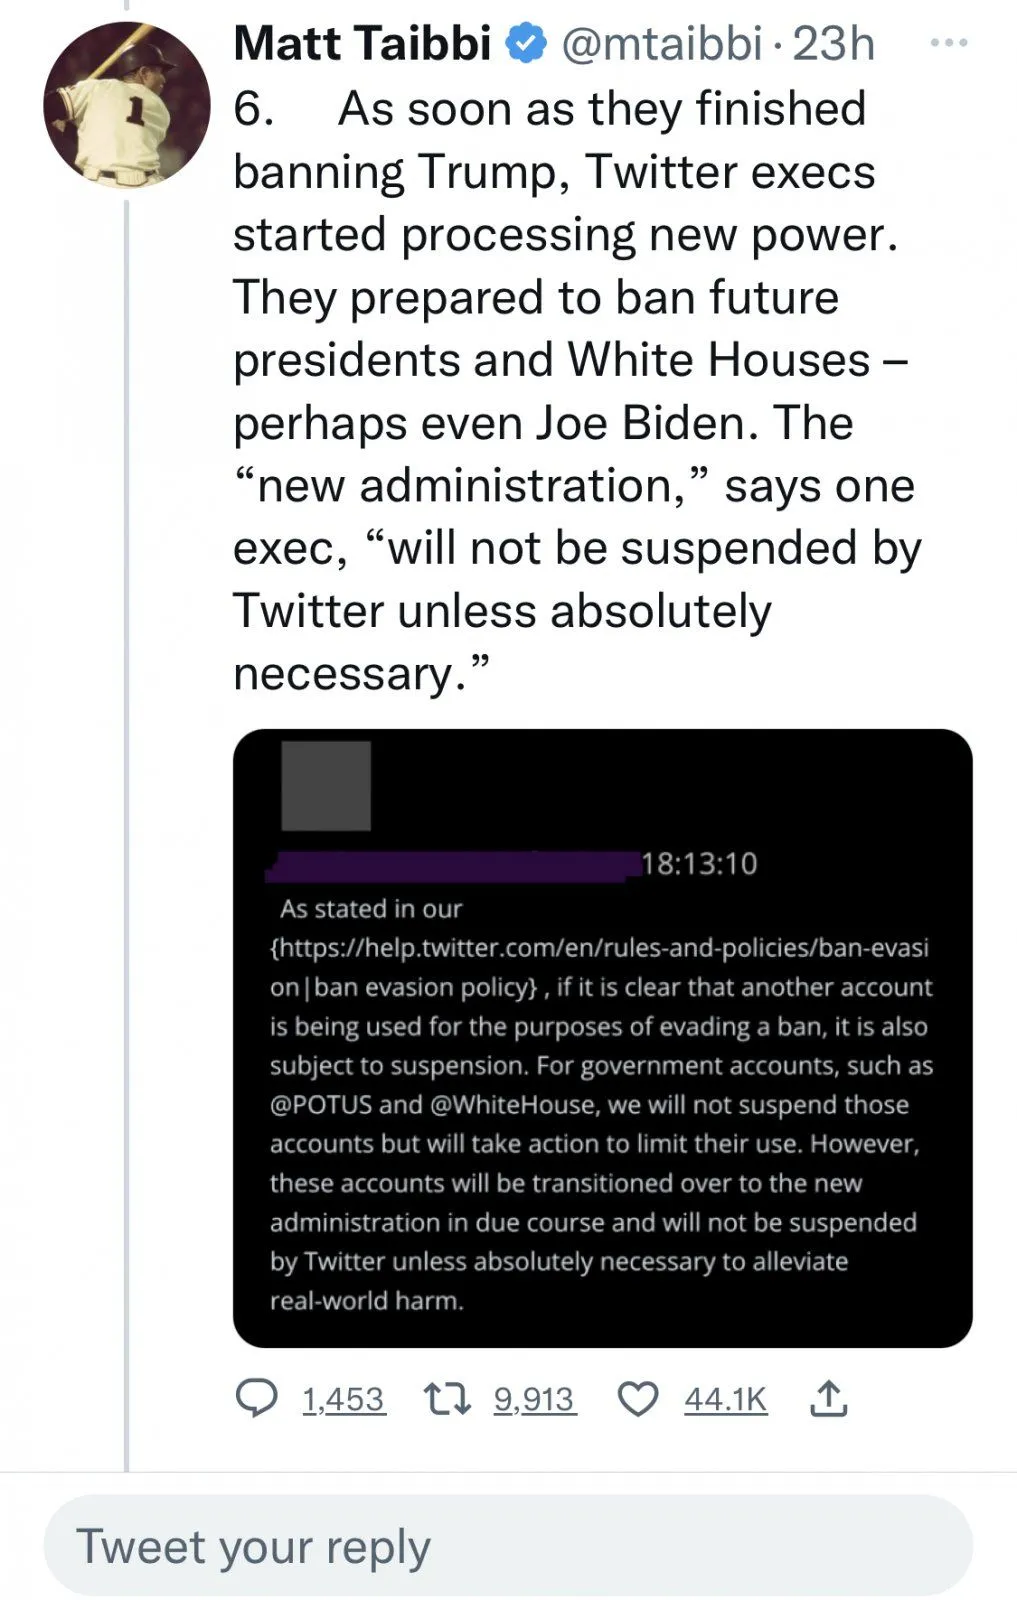
Task: View the 9,913 retweets count
Action: pos(534,1399)
